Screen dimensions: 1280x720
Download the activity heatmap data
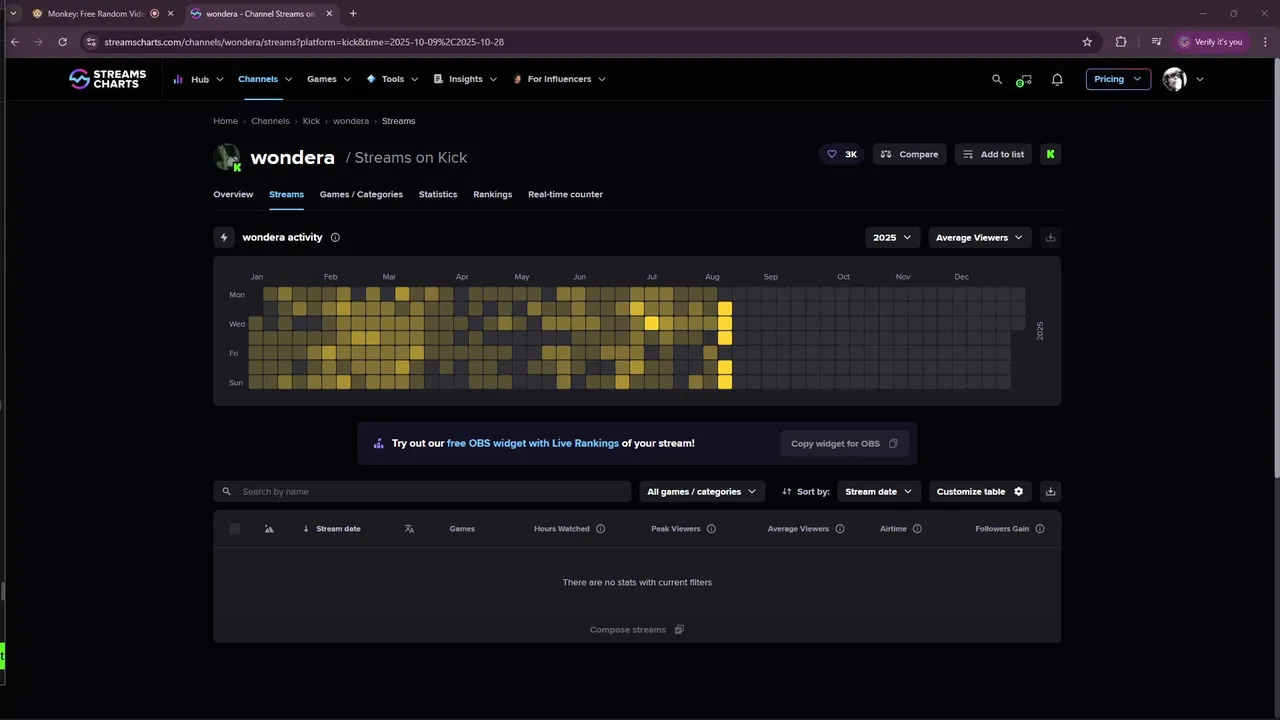[x=1050, y=237]
